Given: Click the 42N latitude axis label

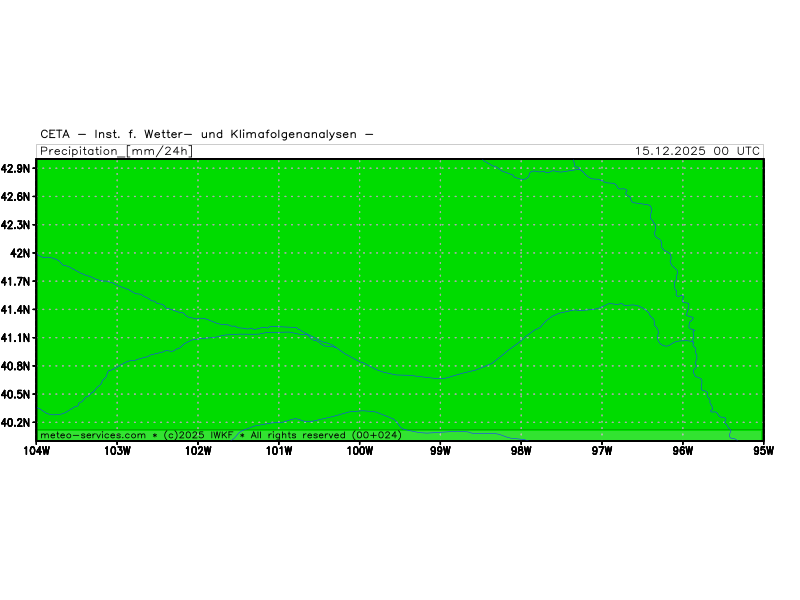Looking at the screenshot, I should tap(20, 254).
